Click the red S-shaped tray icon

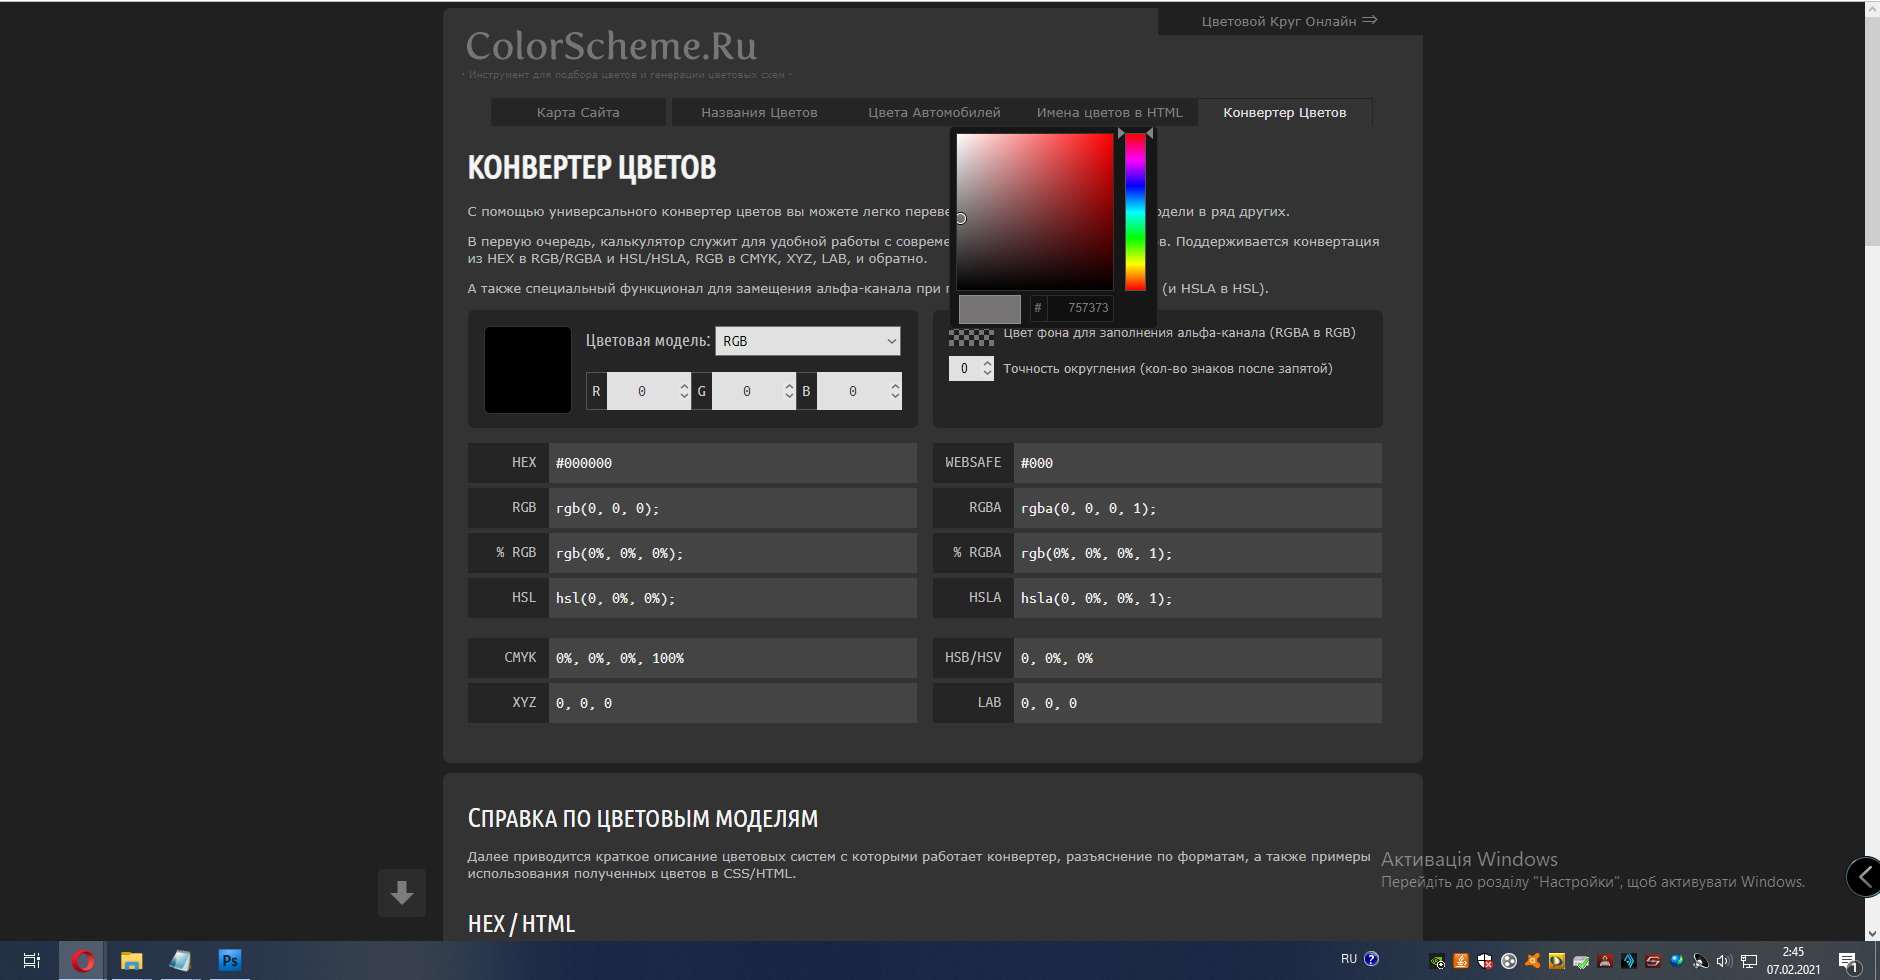coord(1653,962)
